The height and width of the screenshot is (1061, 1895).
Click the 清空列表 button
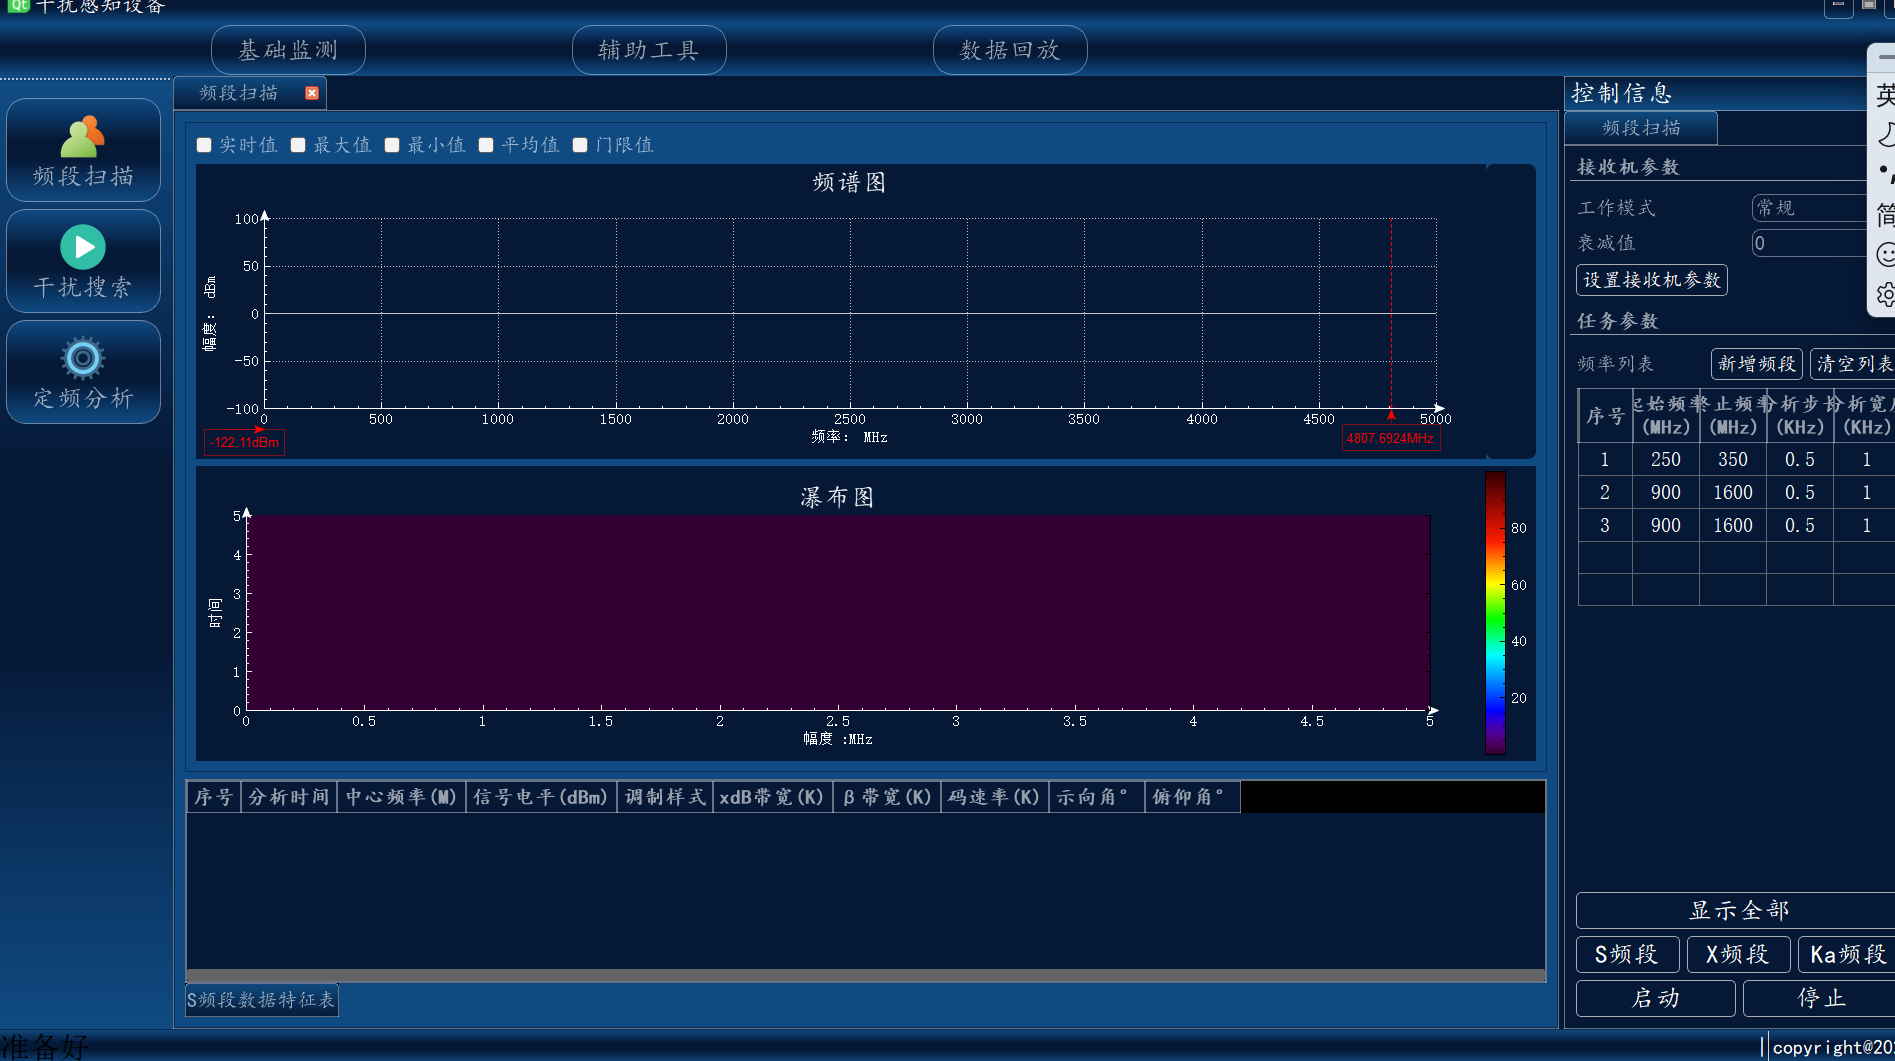1853,364
